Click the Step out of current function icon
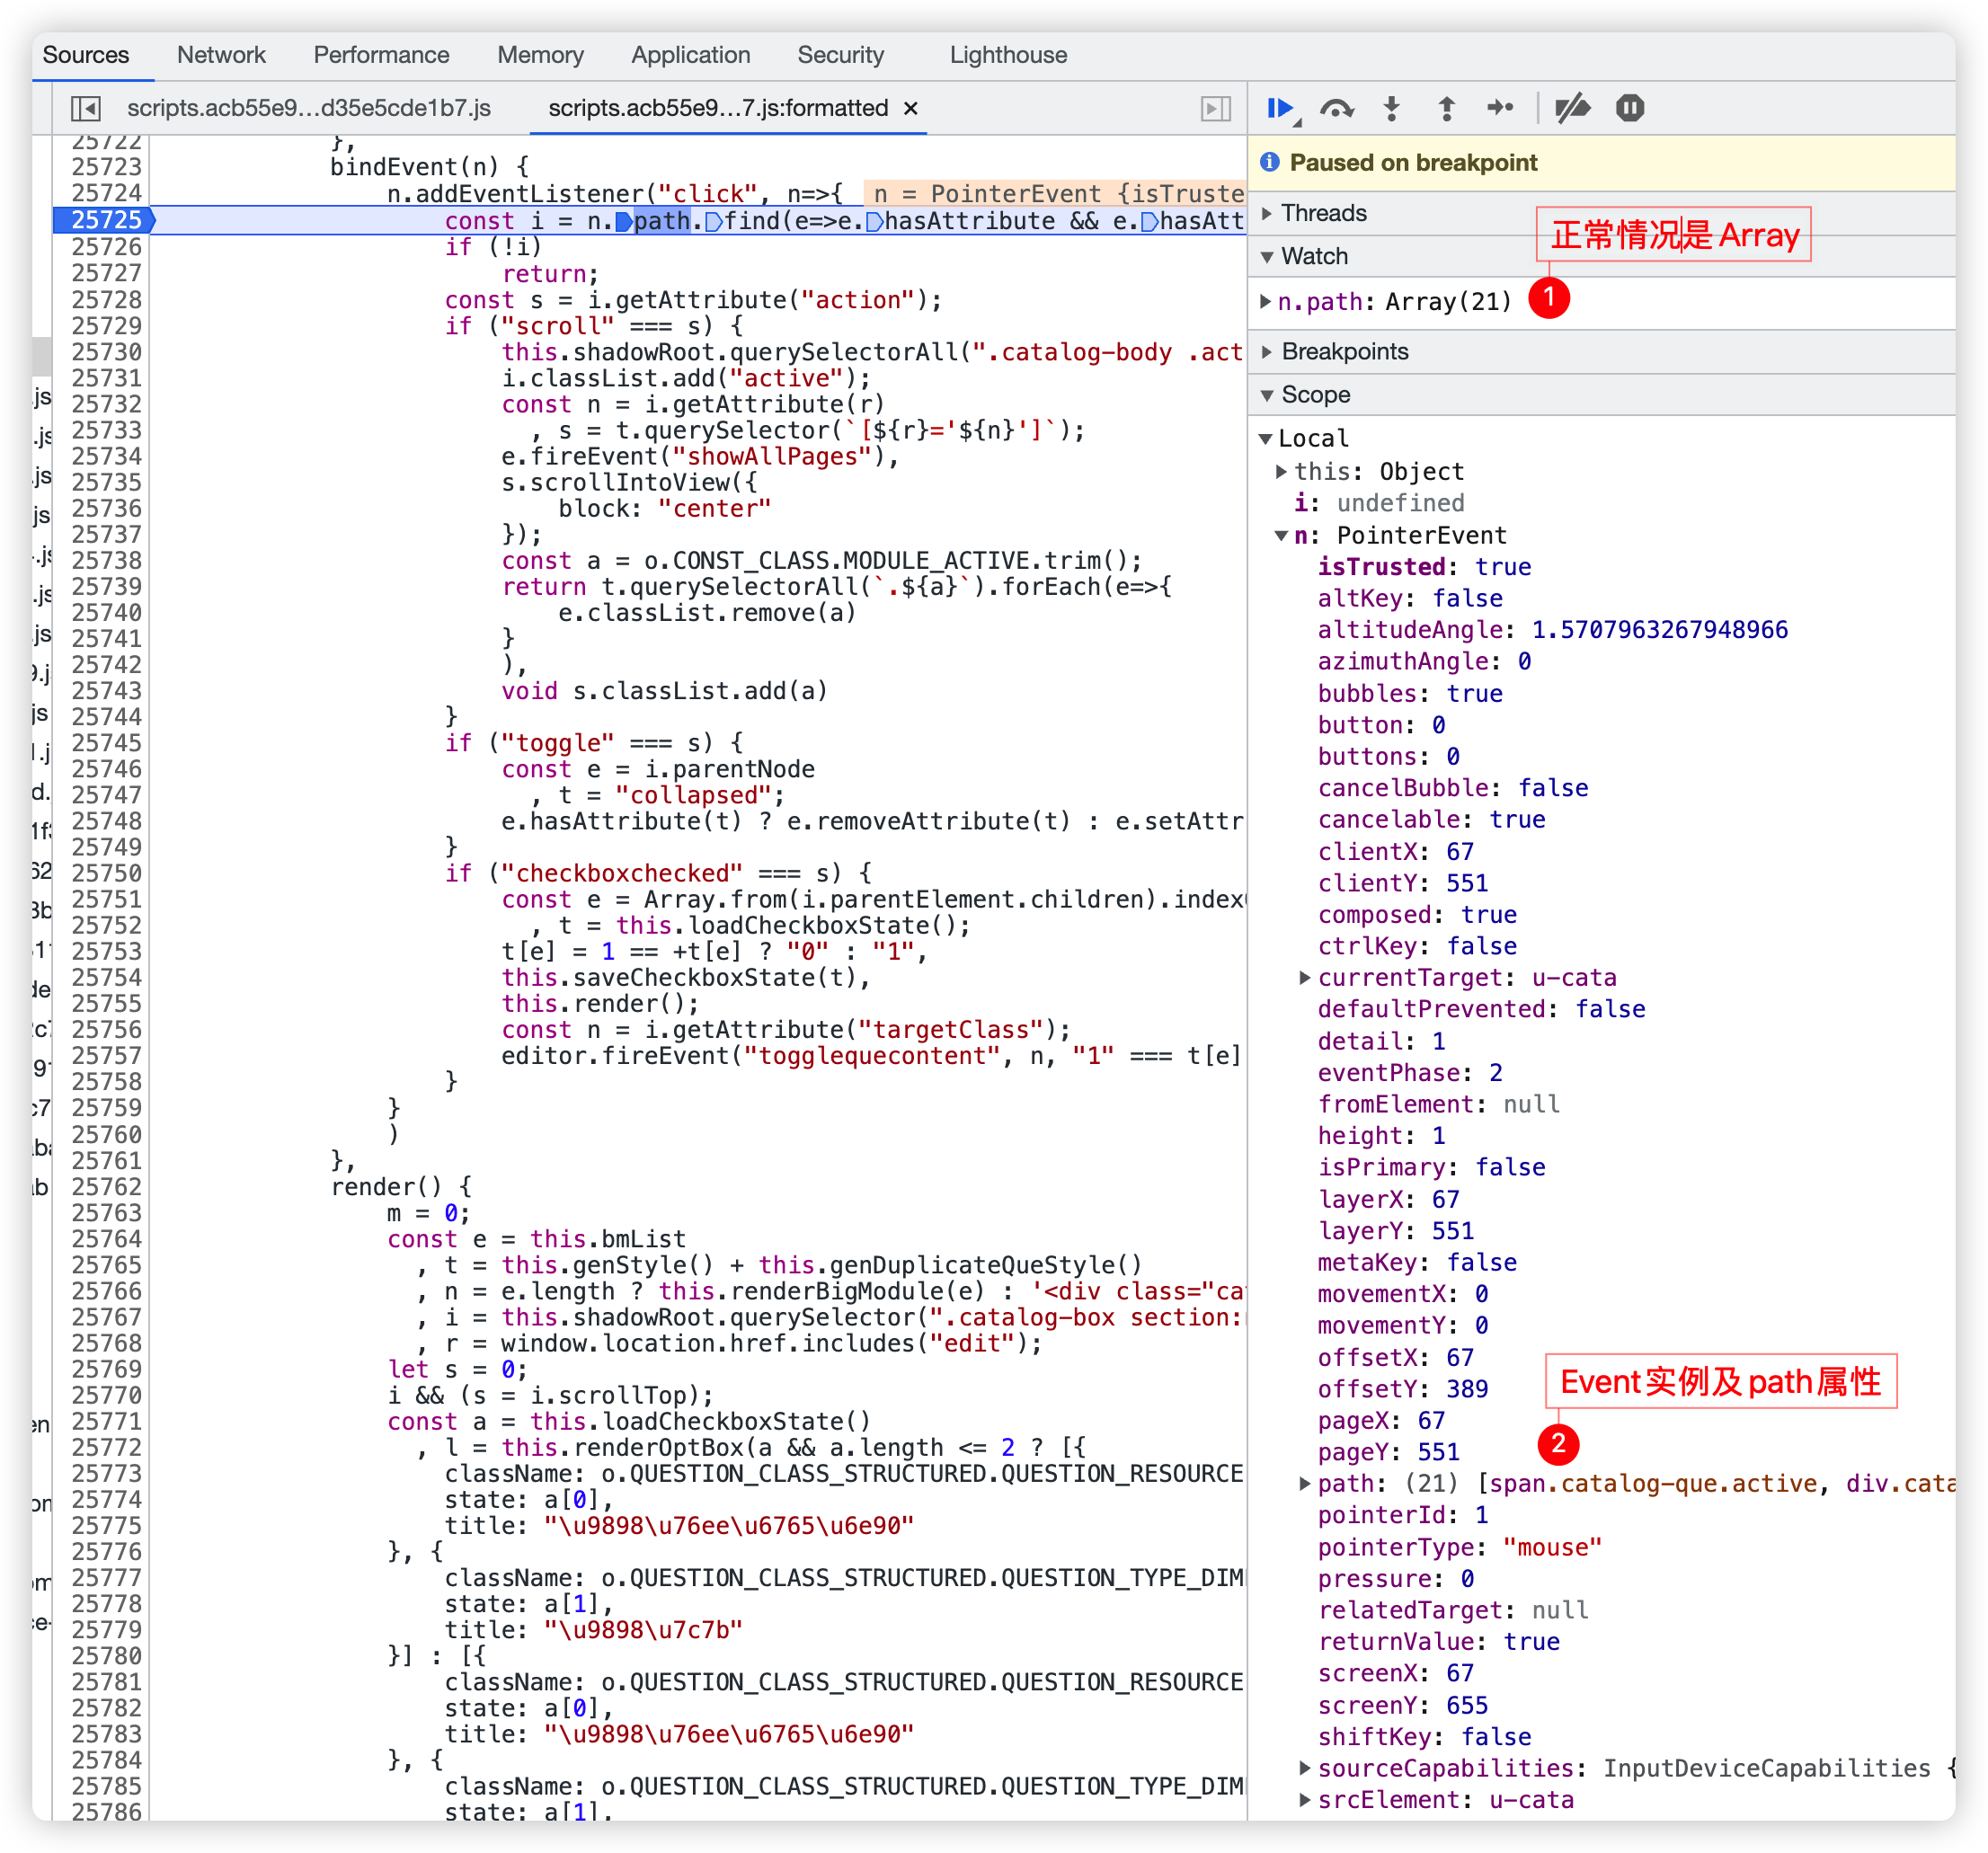The height and width of the screenshot is (1853, 1988). (x=1446, y=108)
